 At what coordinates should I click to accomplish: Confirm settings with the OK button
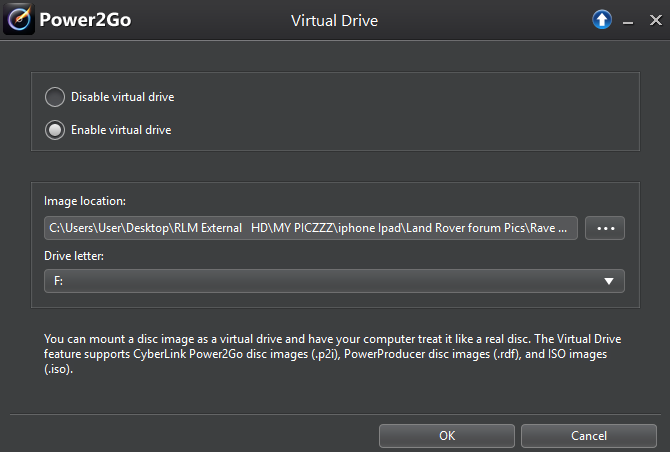coord(447,436)
